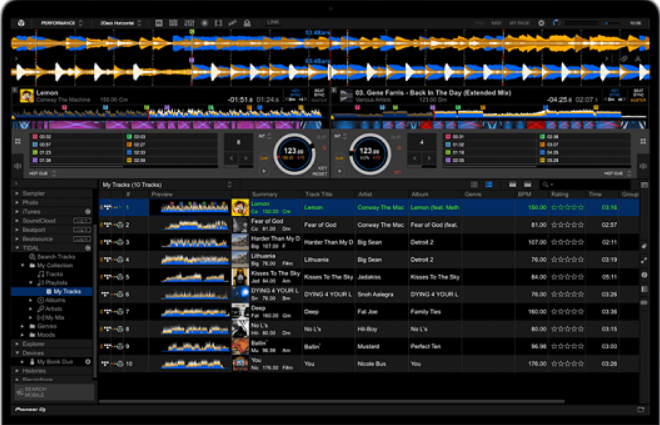This screenshot has width=660, height=425.
Task: Collapse the TIDAL tree item
Action: click(17, 248)
